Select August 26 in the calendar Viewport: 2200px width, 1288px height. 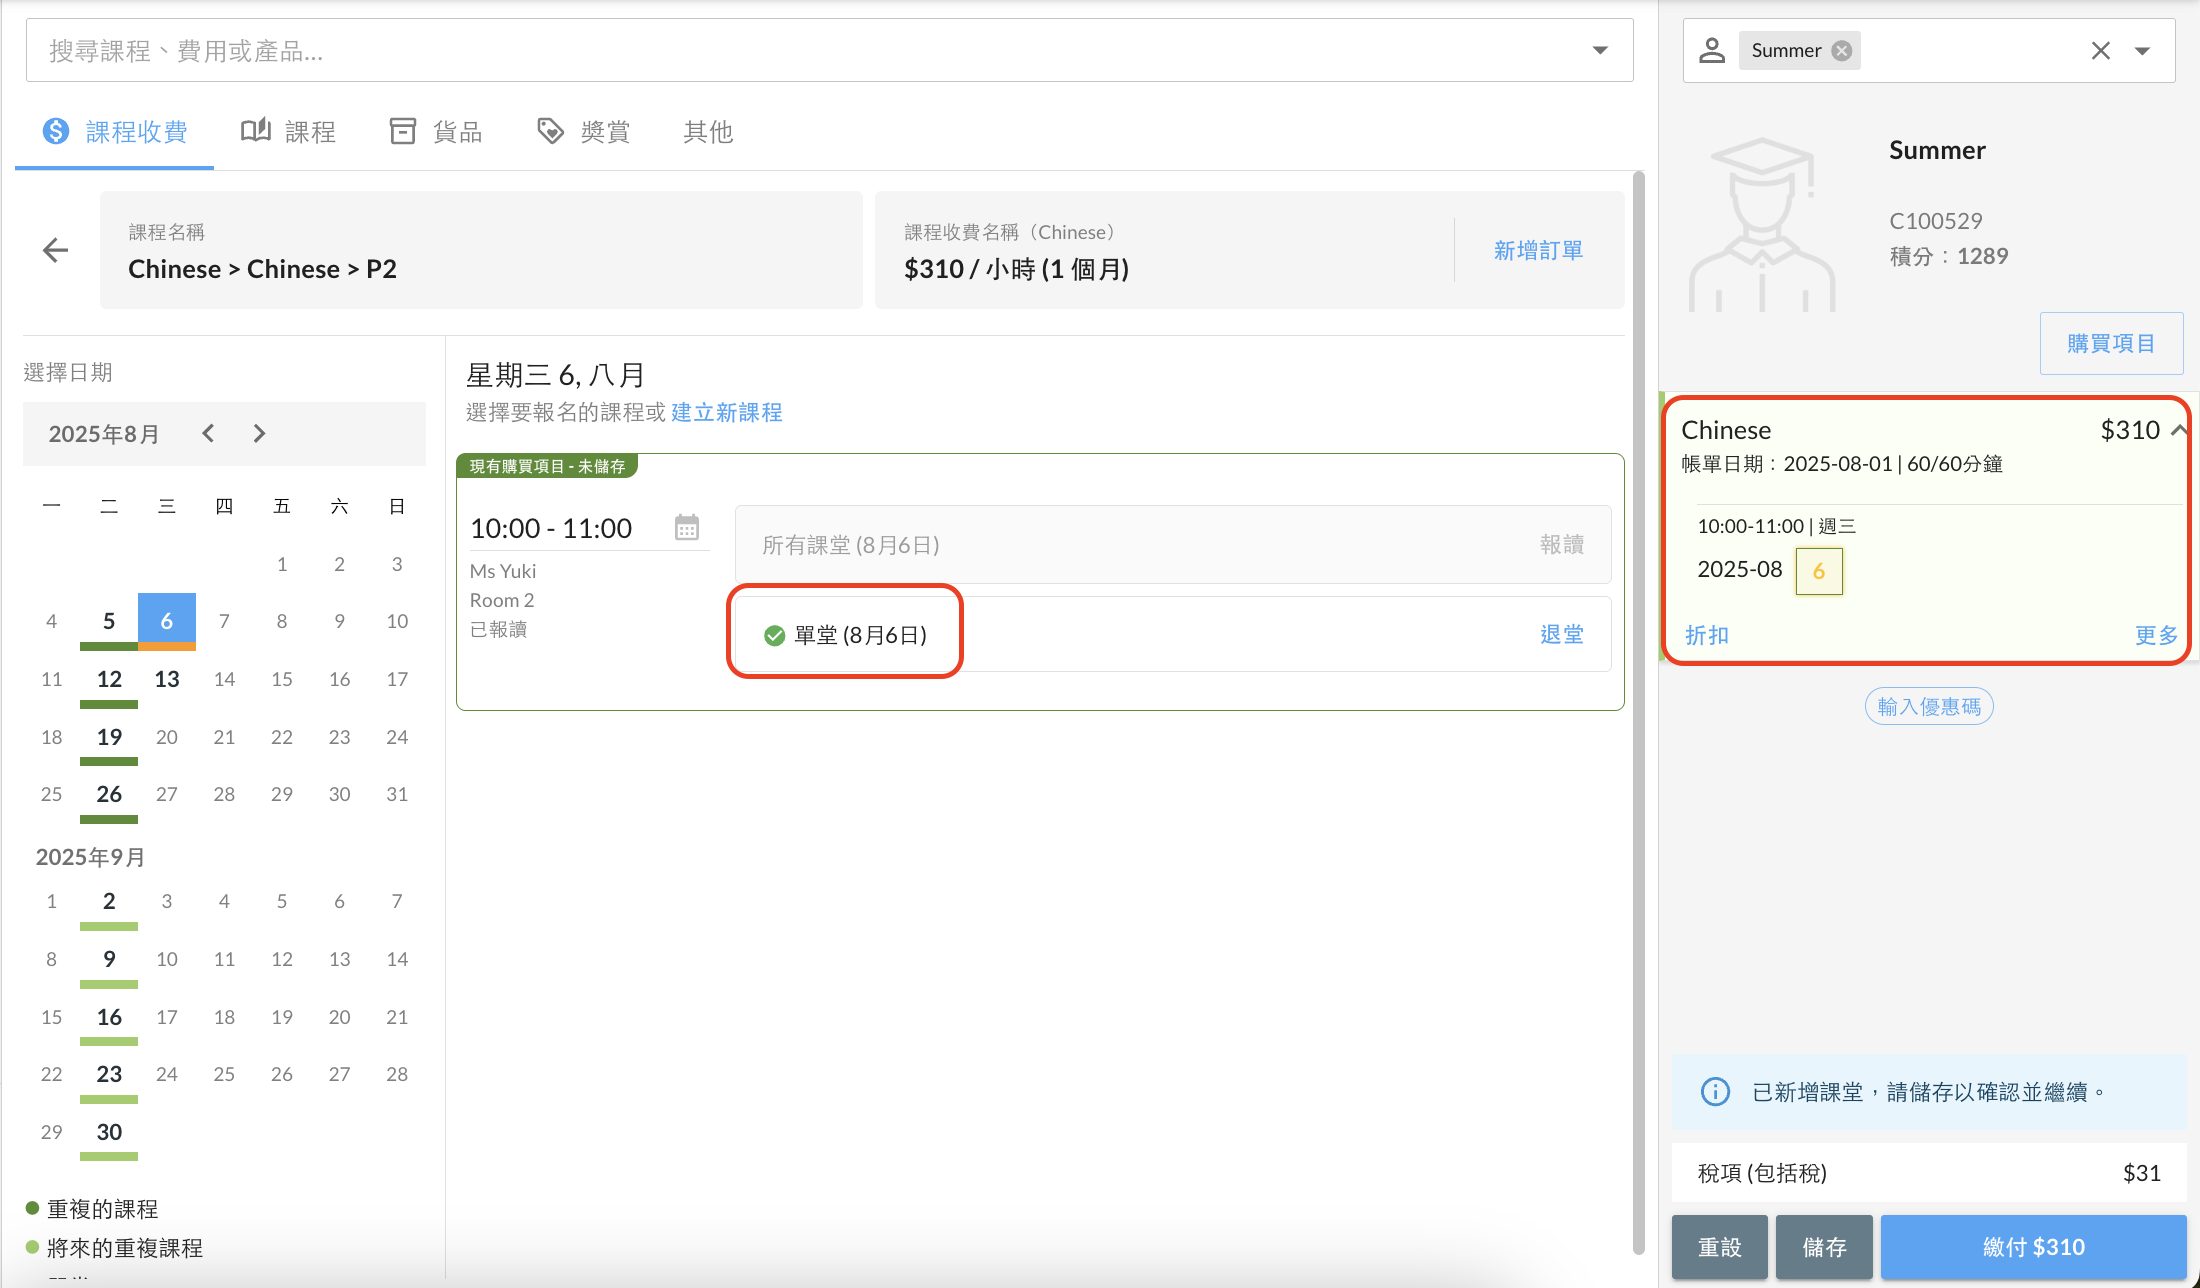click(x=109, y=794)
